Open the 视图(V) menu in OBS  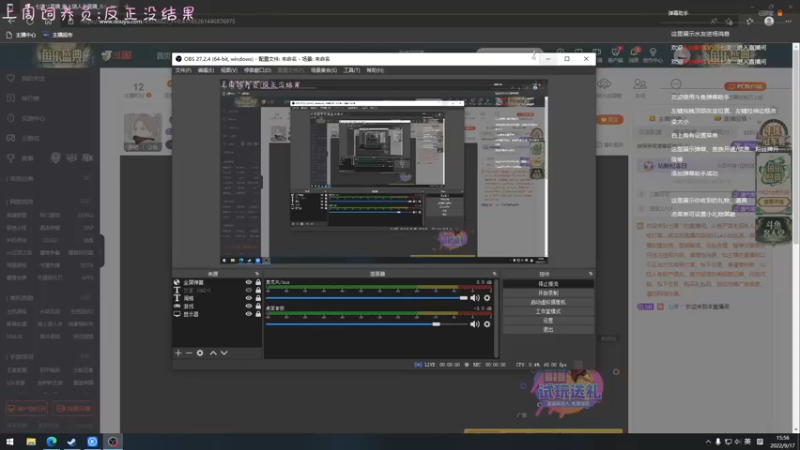229,70
